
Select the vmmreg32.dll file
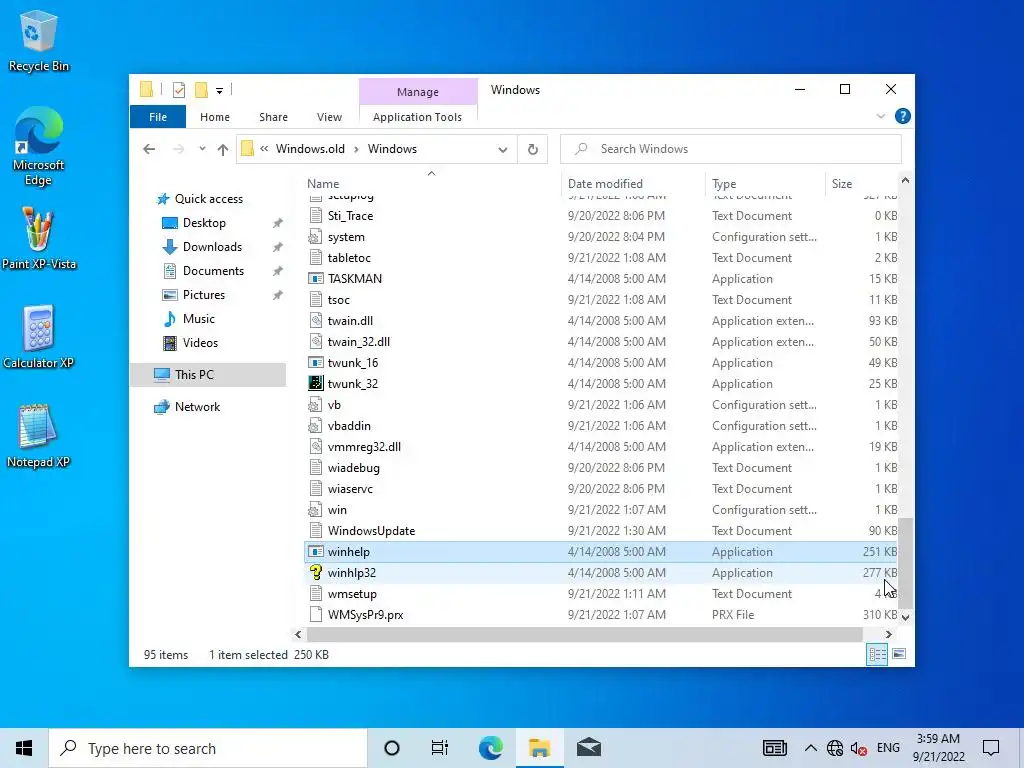601,447
